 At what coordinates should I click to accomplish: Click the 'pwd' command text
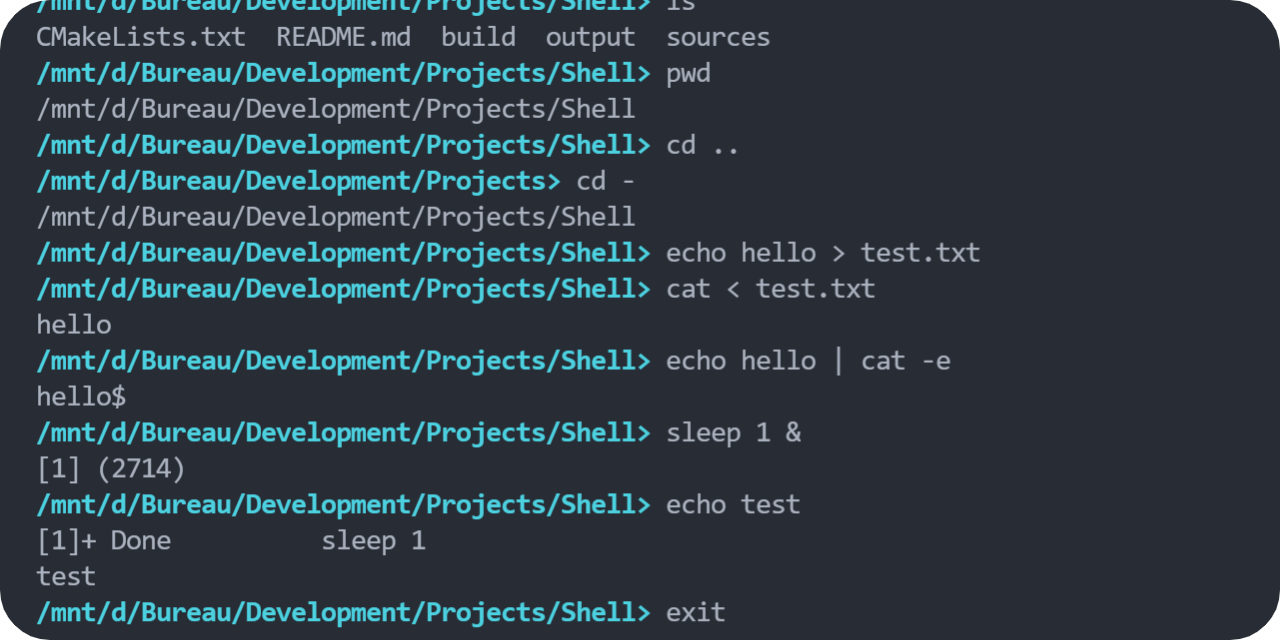point(689,74)
